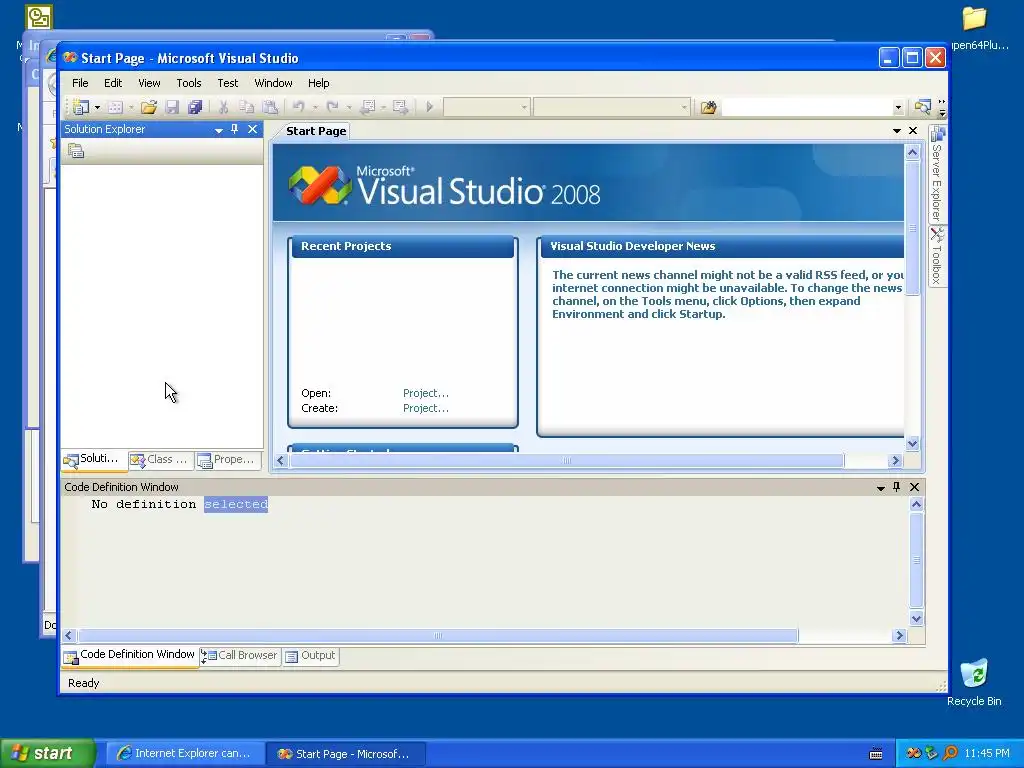The height and width of the screenshot is (768, 1024).
Task: Click the Open Project... link
Action: (426, 393)
